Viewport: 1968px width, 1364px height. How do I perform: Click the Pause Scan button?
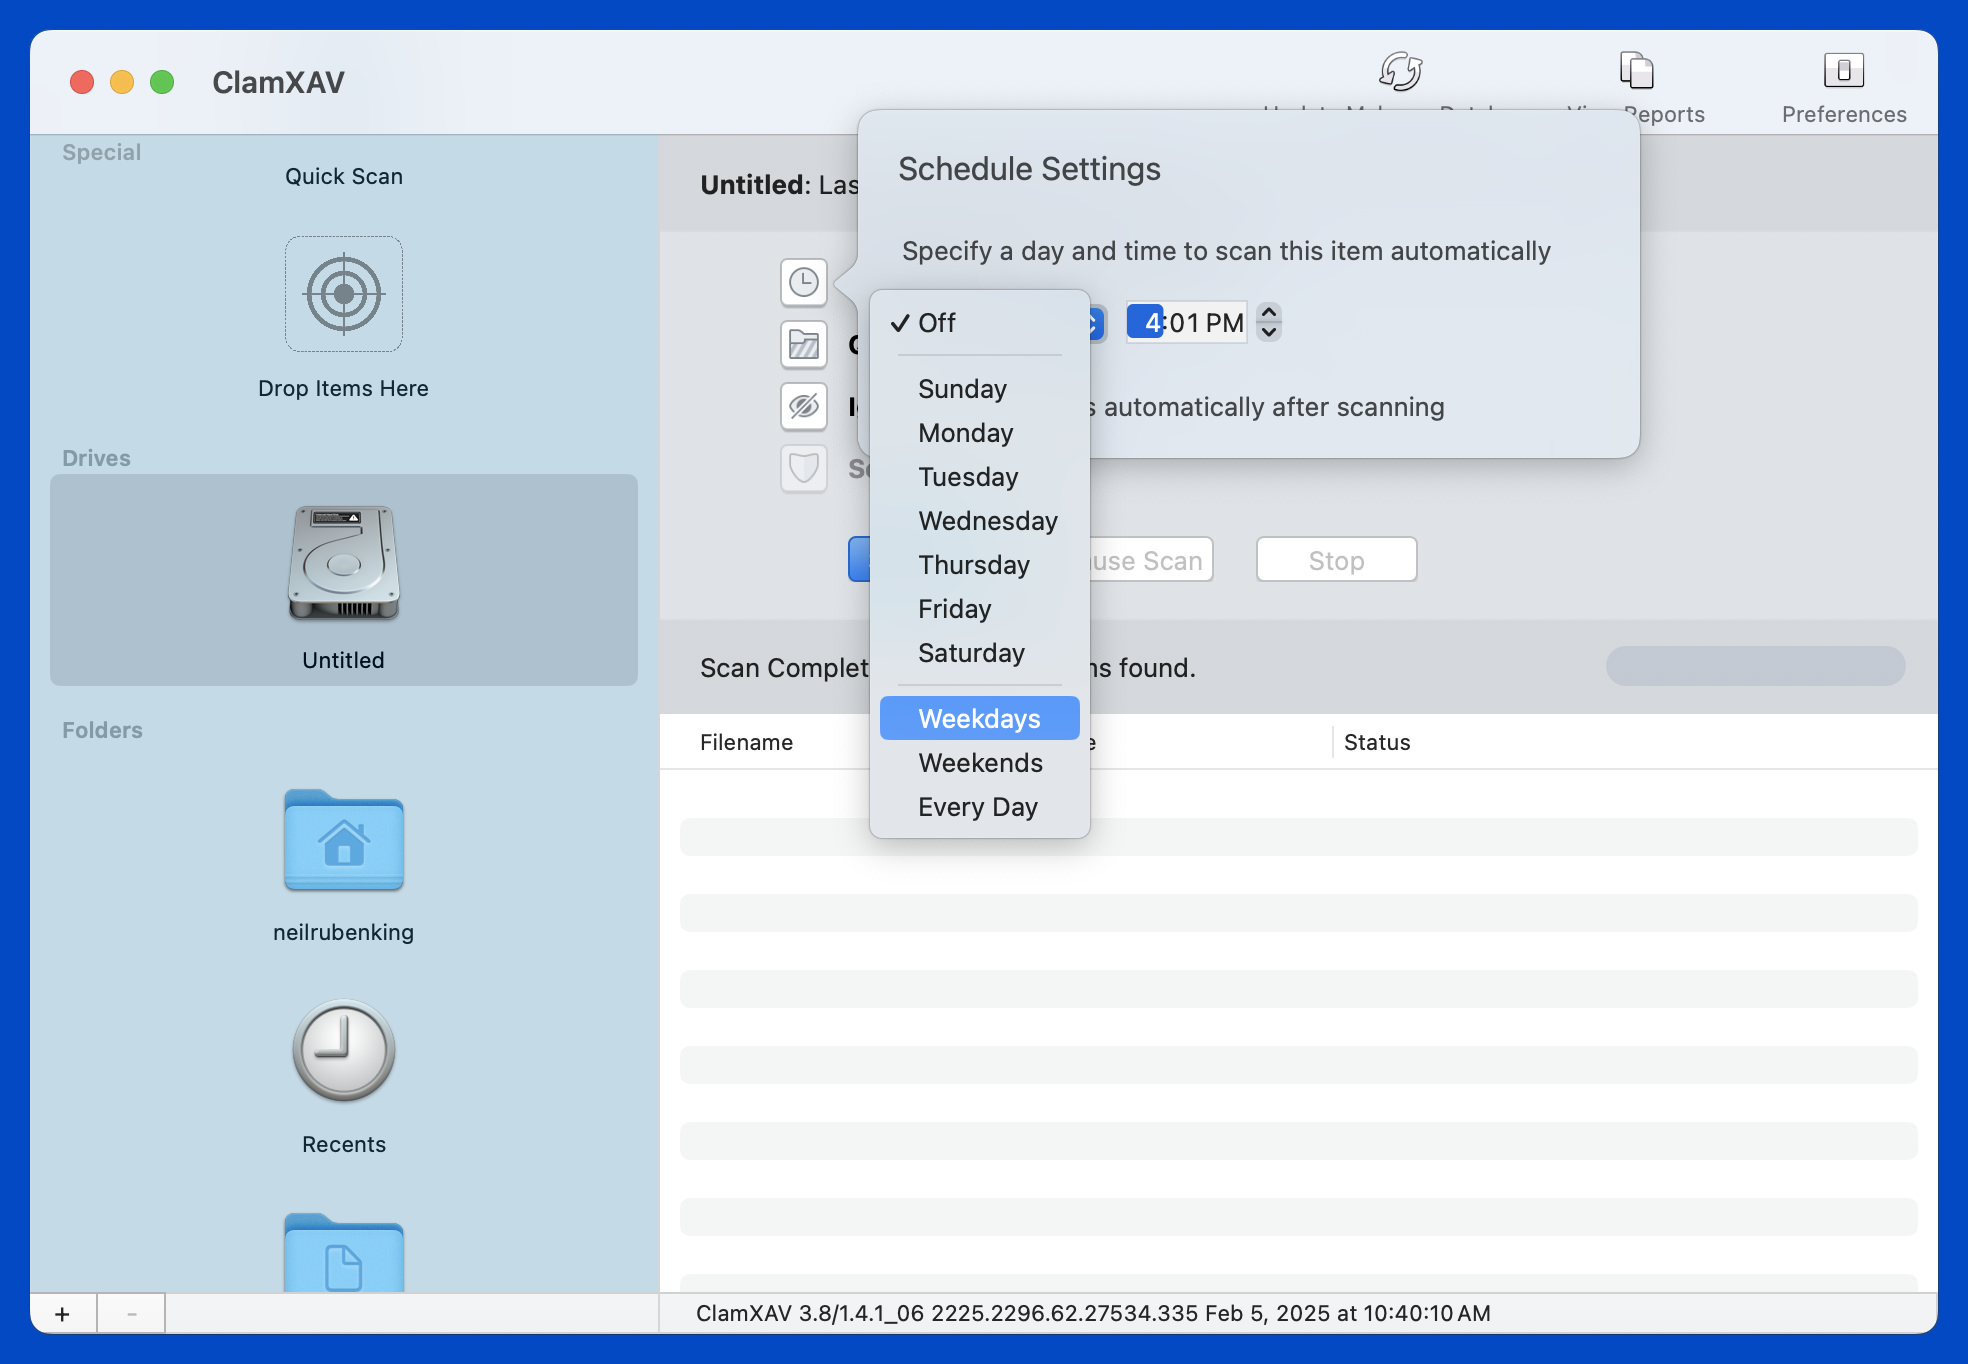1150,560
